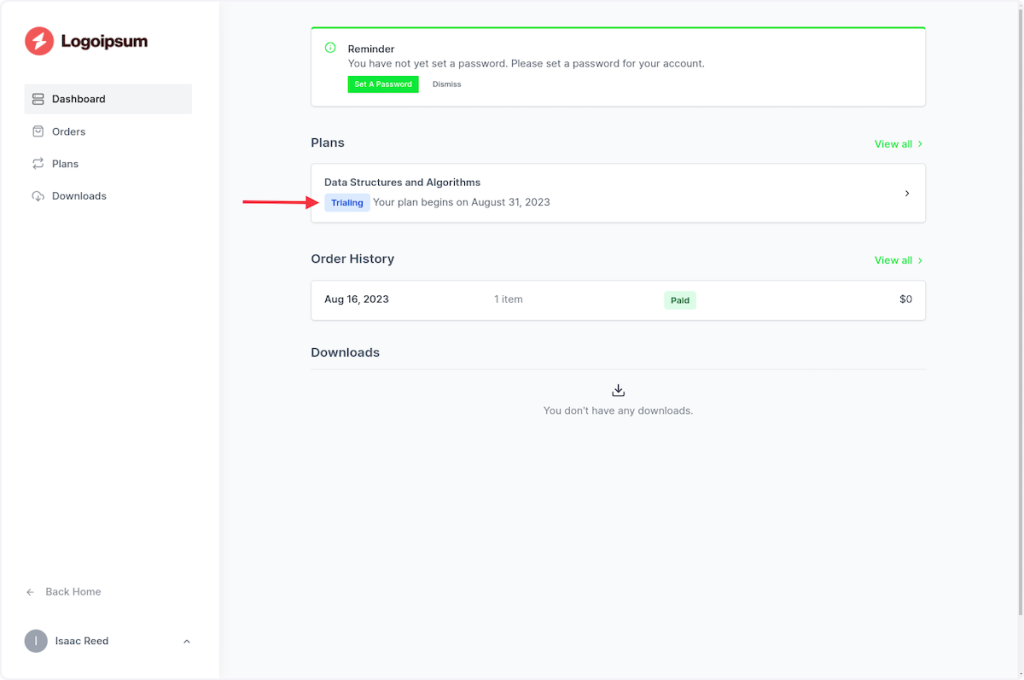Click the Logoipsum lightning logo icon
The image size is (1024, 680).
[x=39, y=41]
